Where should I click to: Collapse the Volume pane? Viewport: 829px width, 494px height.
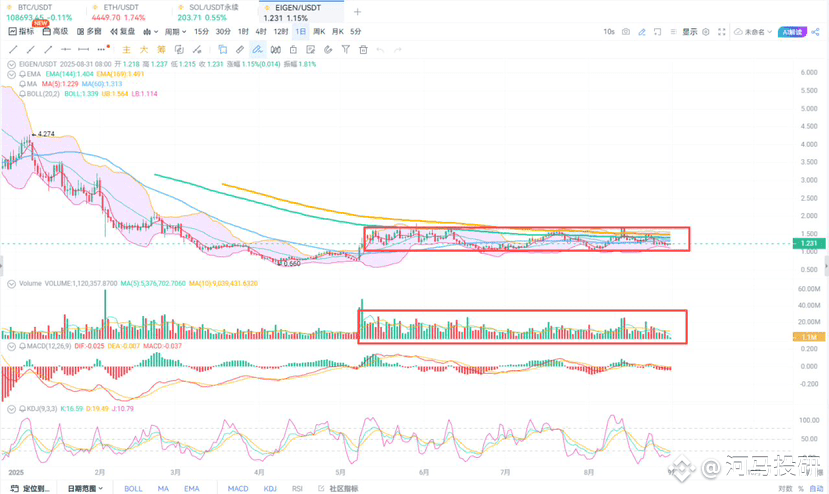click(x=11, y=283)
